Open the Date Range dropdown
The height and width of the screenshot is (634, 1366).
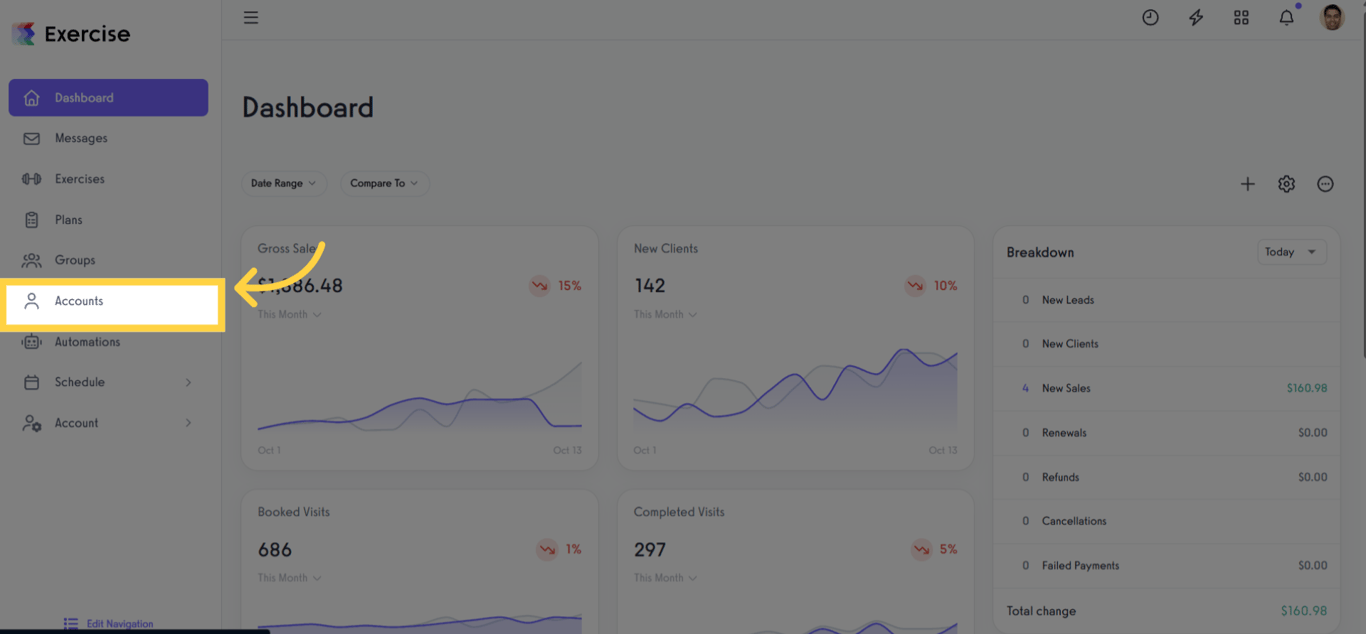pos(283,184)
